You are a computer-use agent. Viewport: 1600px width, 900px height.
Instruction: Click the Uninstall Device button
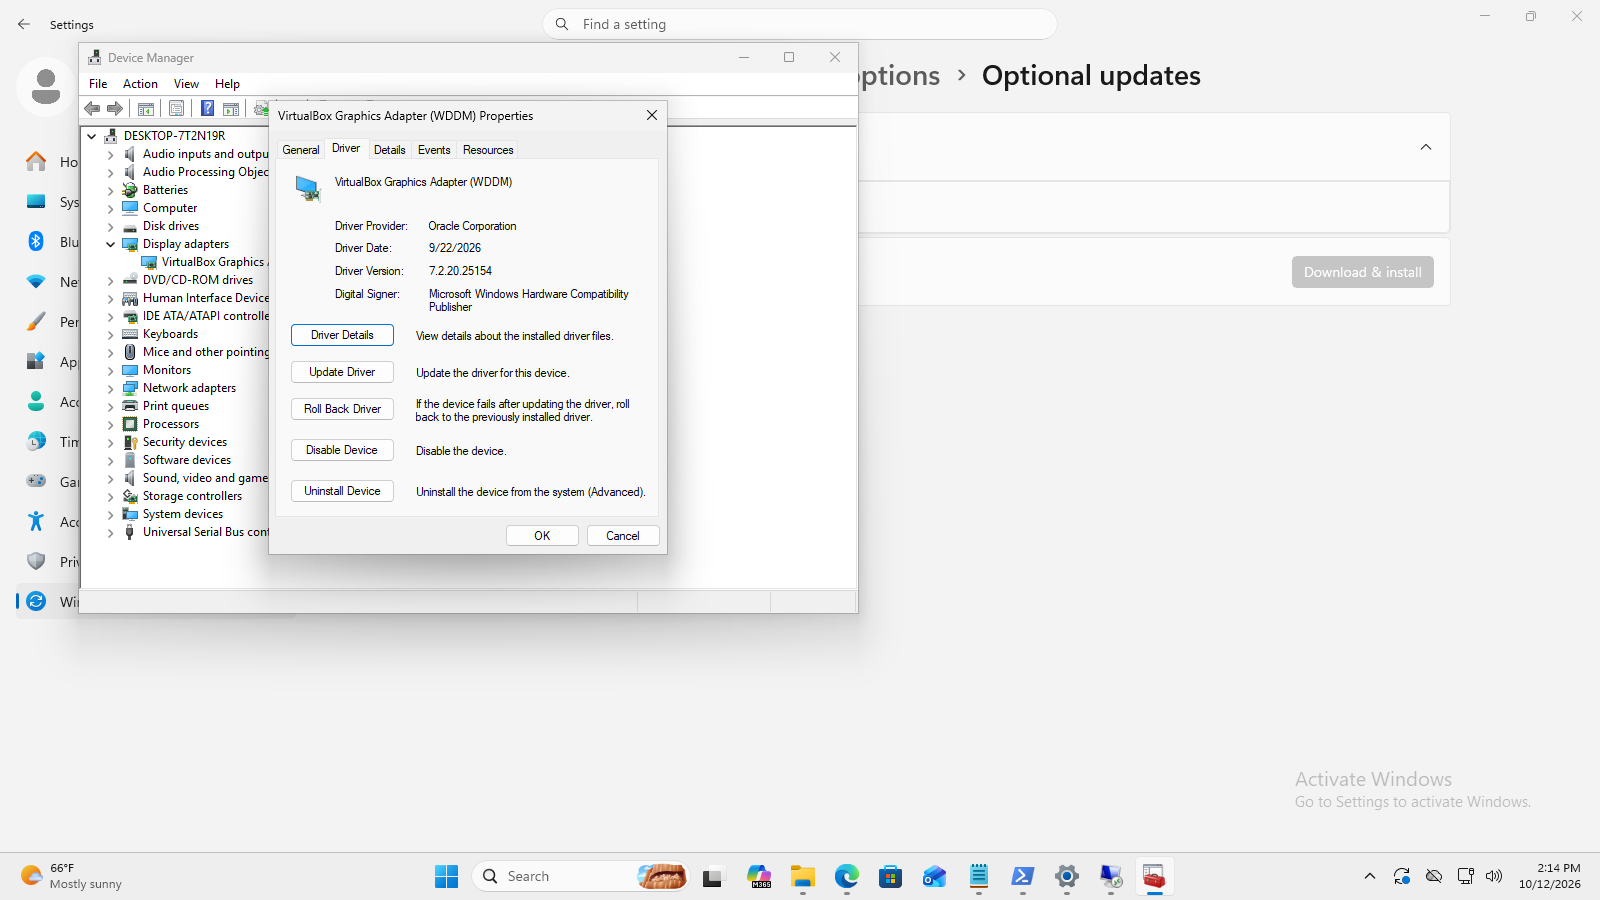click(342, 491)
